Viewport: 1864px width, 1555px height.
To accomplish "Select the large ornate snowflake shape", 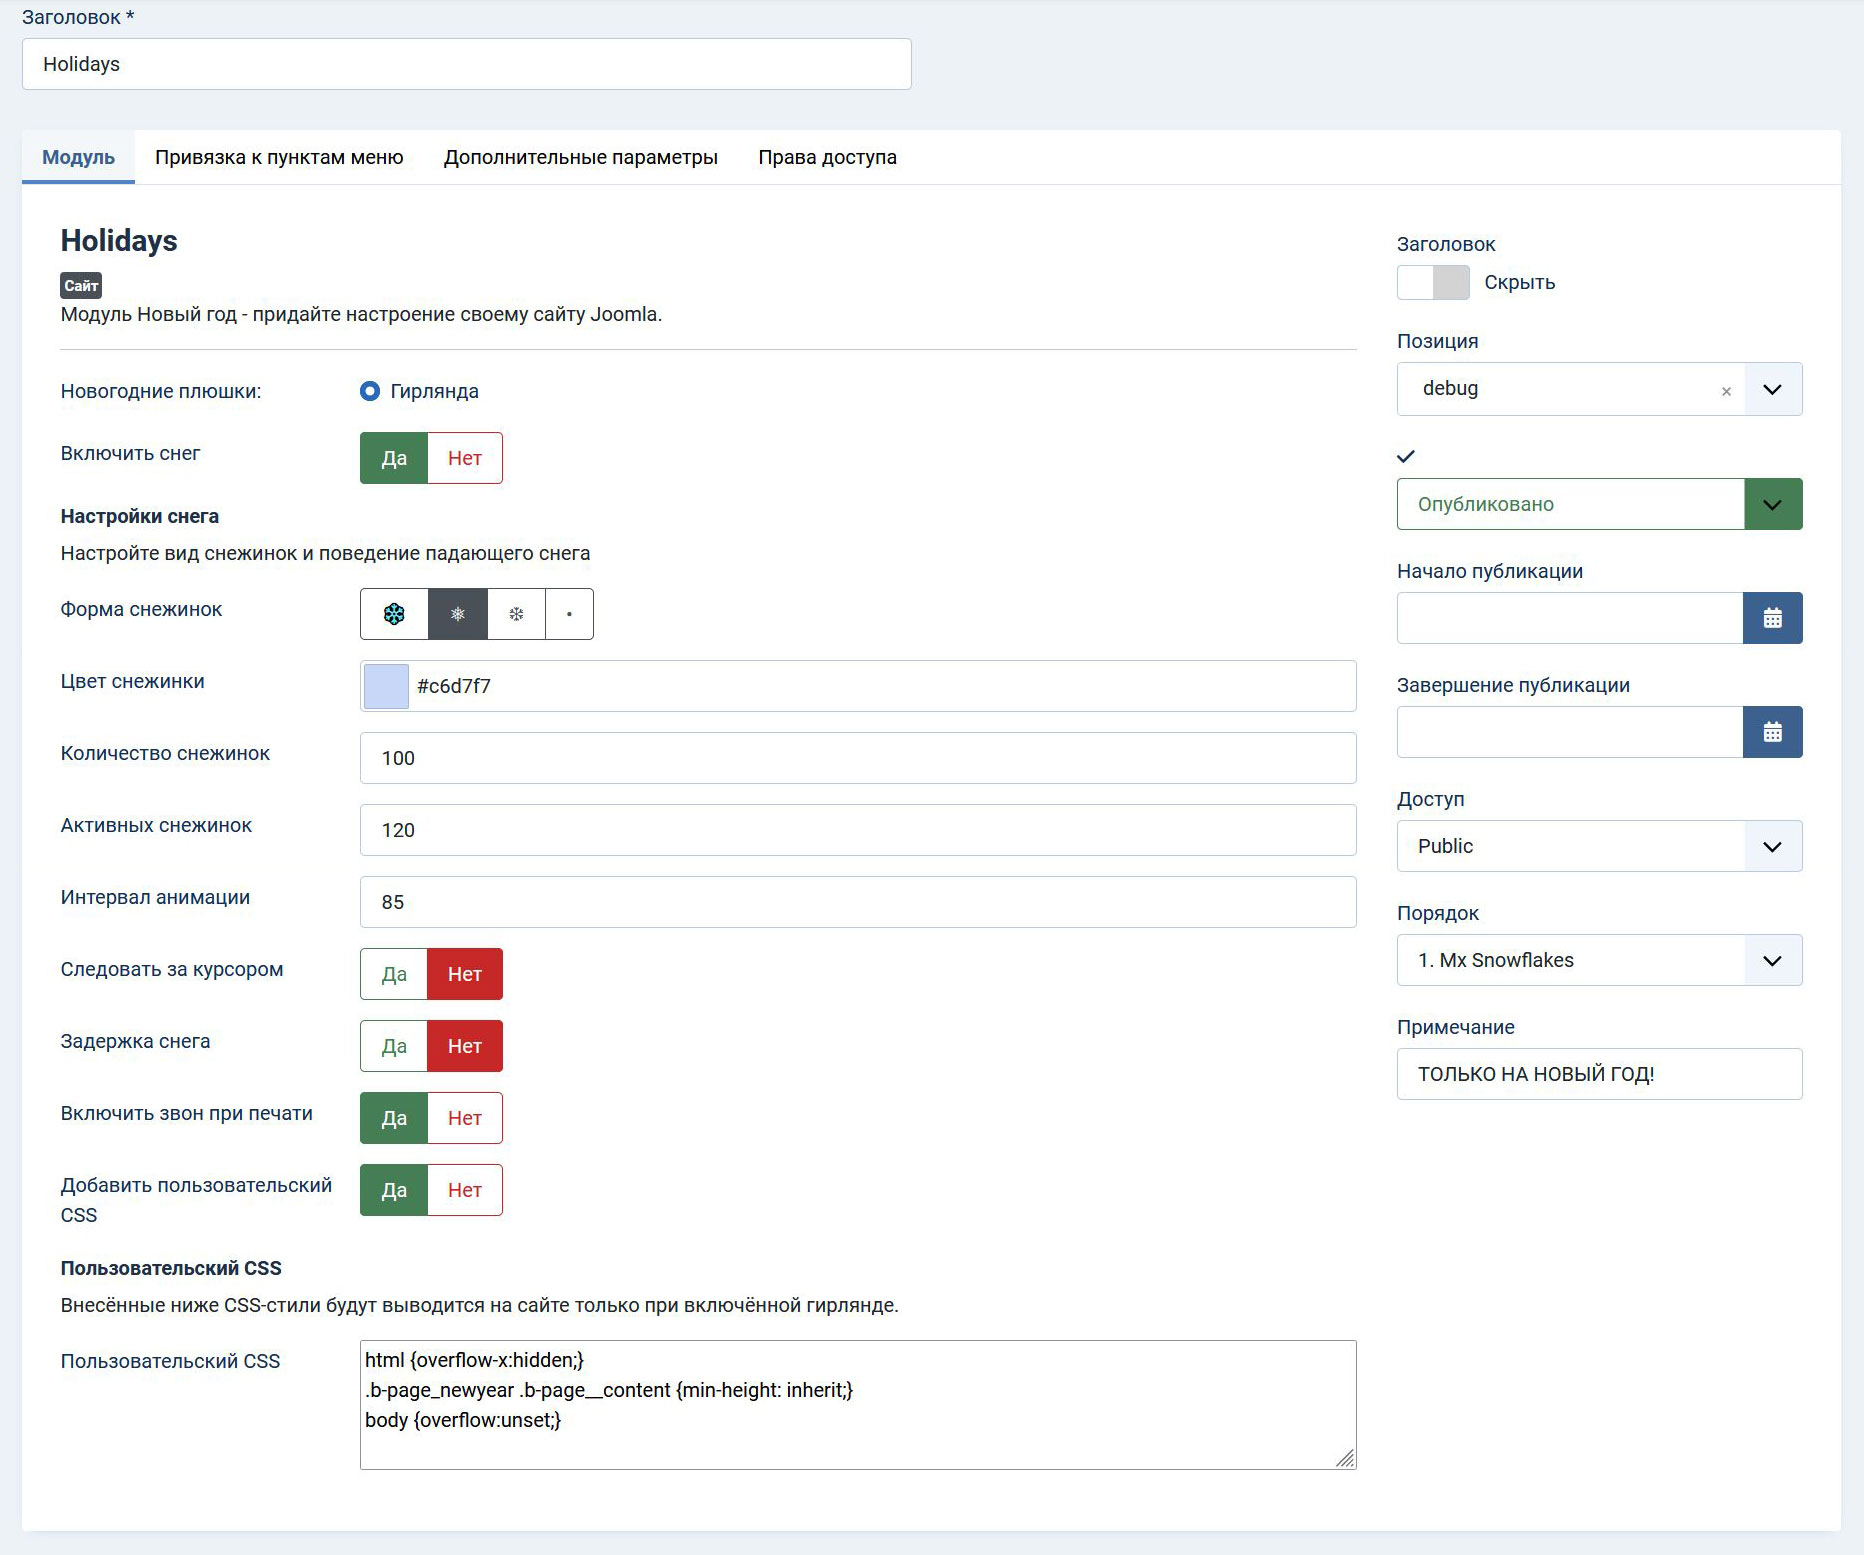I will click(394, 614).
